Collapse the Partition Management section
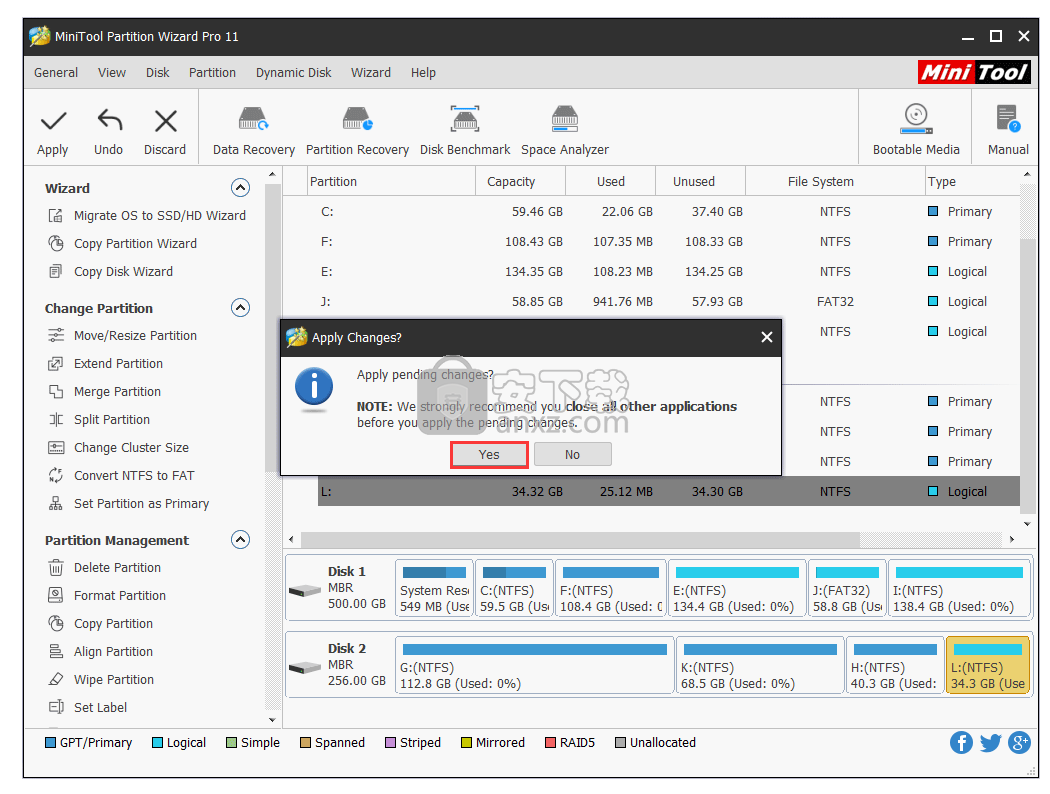The height and width of the screenshot is (794, 1050). [x=240, y=540]
